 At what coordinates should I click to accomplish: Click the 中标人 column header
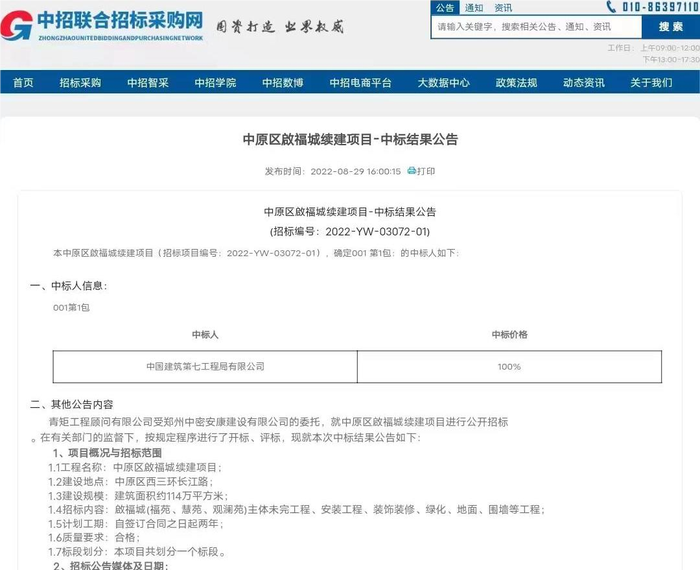coord(205,334)
